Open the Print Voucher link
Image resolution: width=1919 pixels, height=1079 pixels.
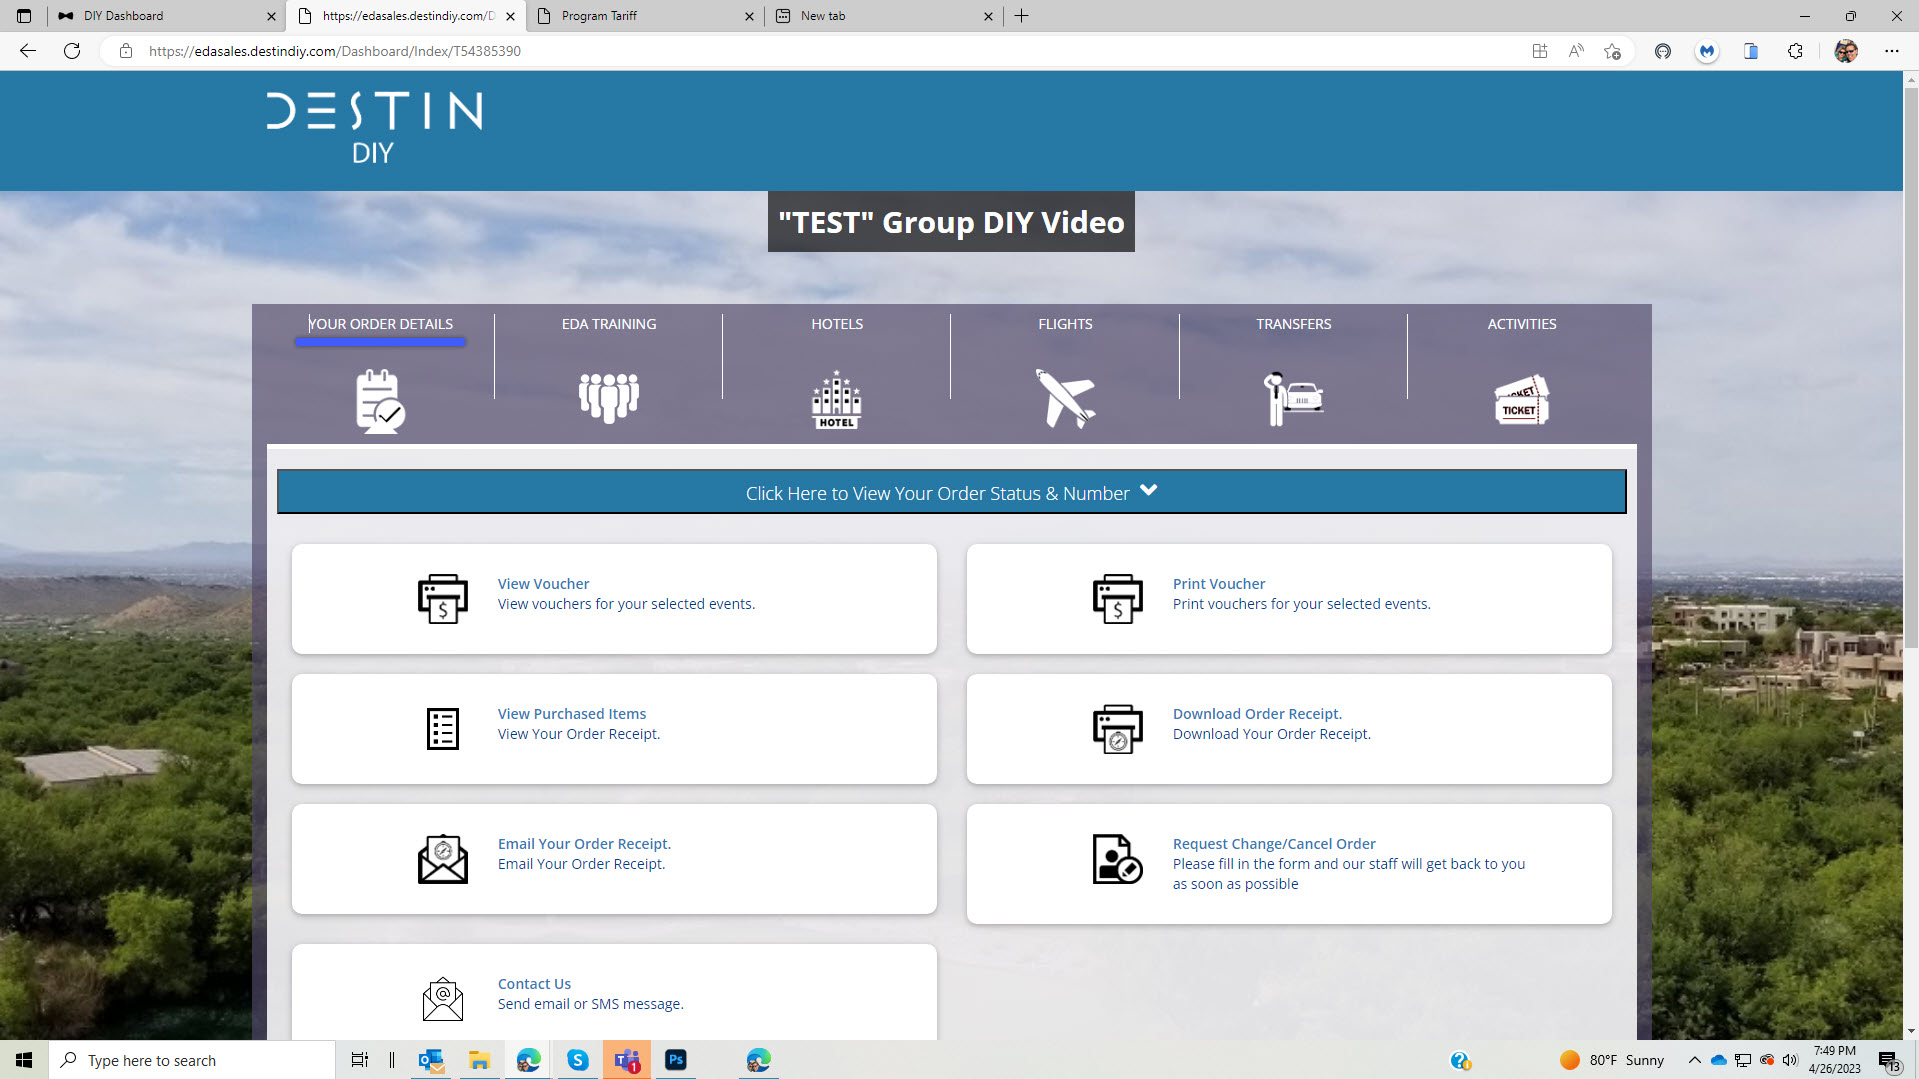1219,584
